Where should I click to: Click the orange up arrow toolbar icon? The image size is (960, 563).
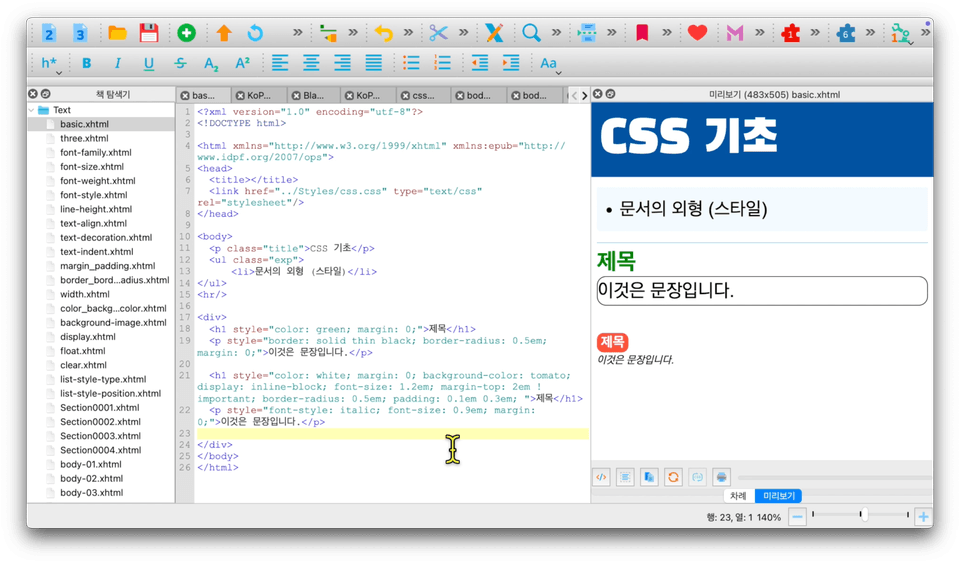coord(224,32)
